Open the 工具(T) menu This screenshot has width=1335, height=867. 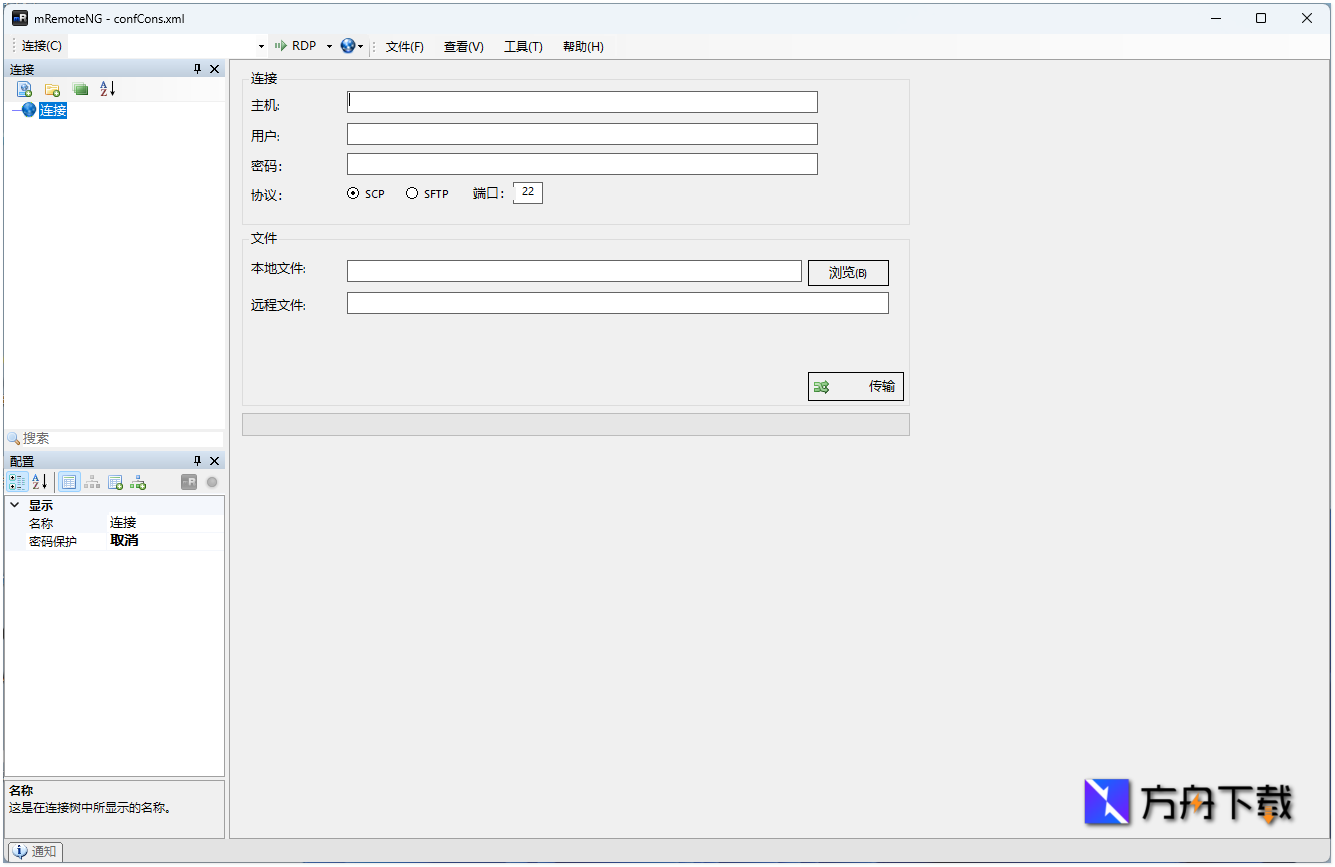523,46
